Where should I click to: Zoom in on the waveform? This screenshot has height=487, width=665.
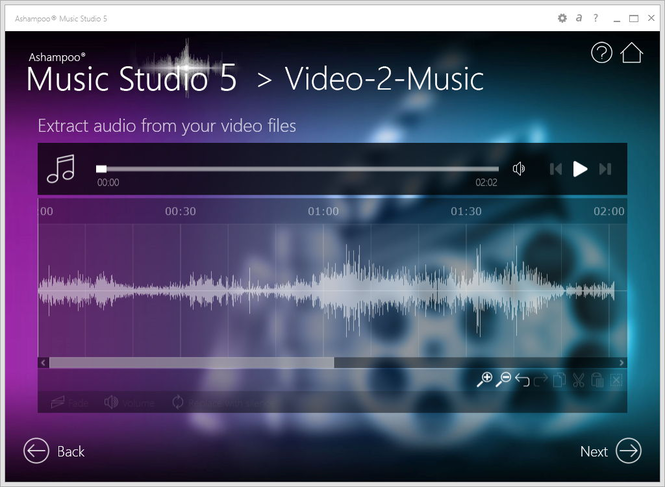pos(484,379)
